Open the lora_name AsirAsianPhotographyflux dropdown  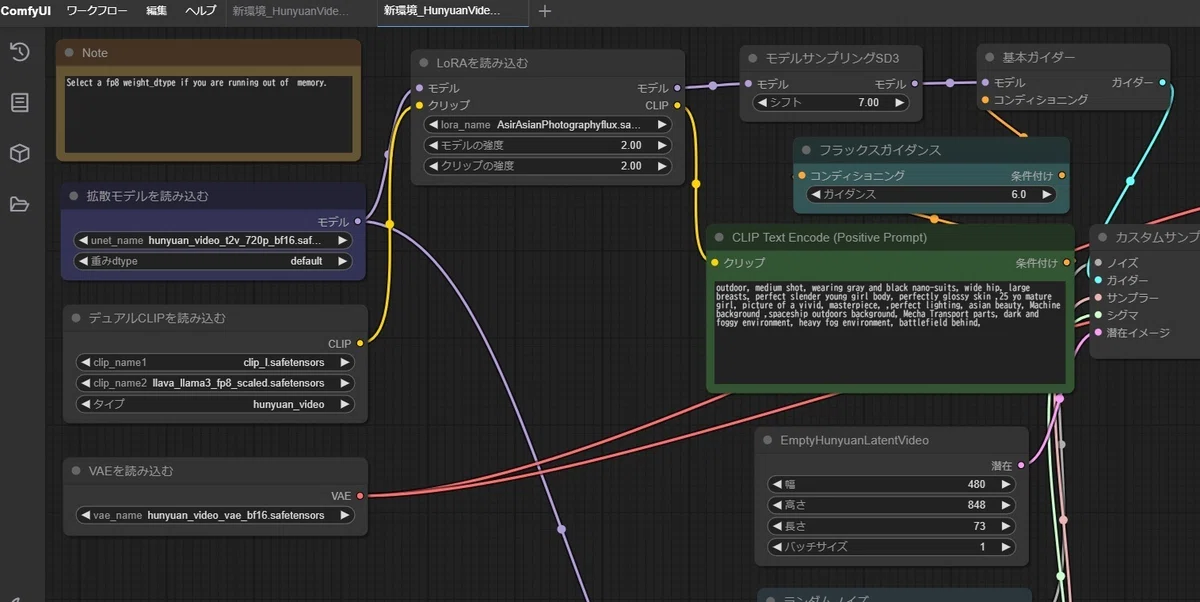coord(547,125)
